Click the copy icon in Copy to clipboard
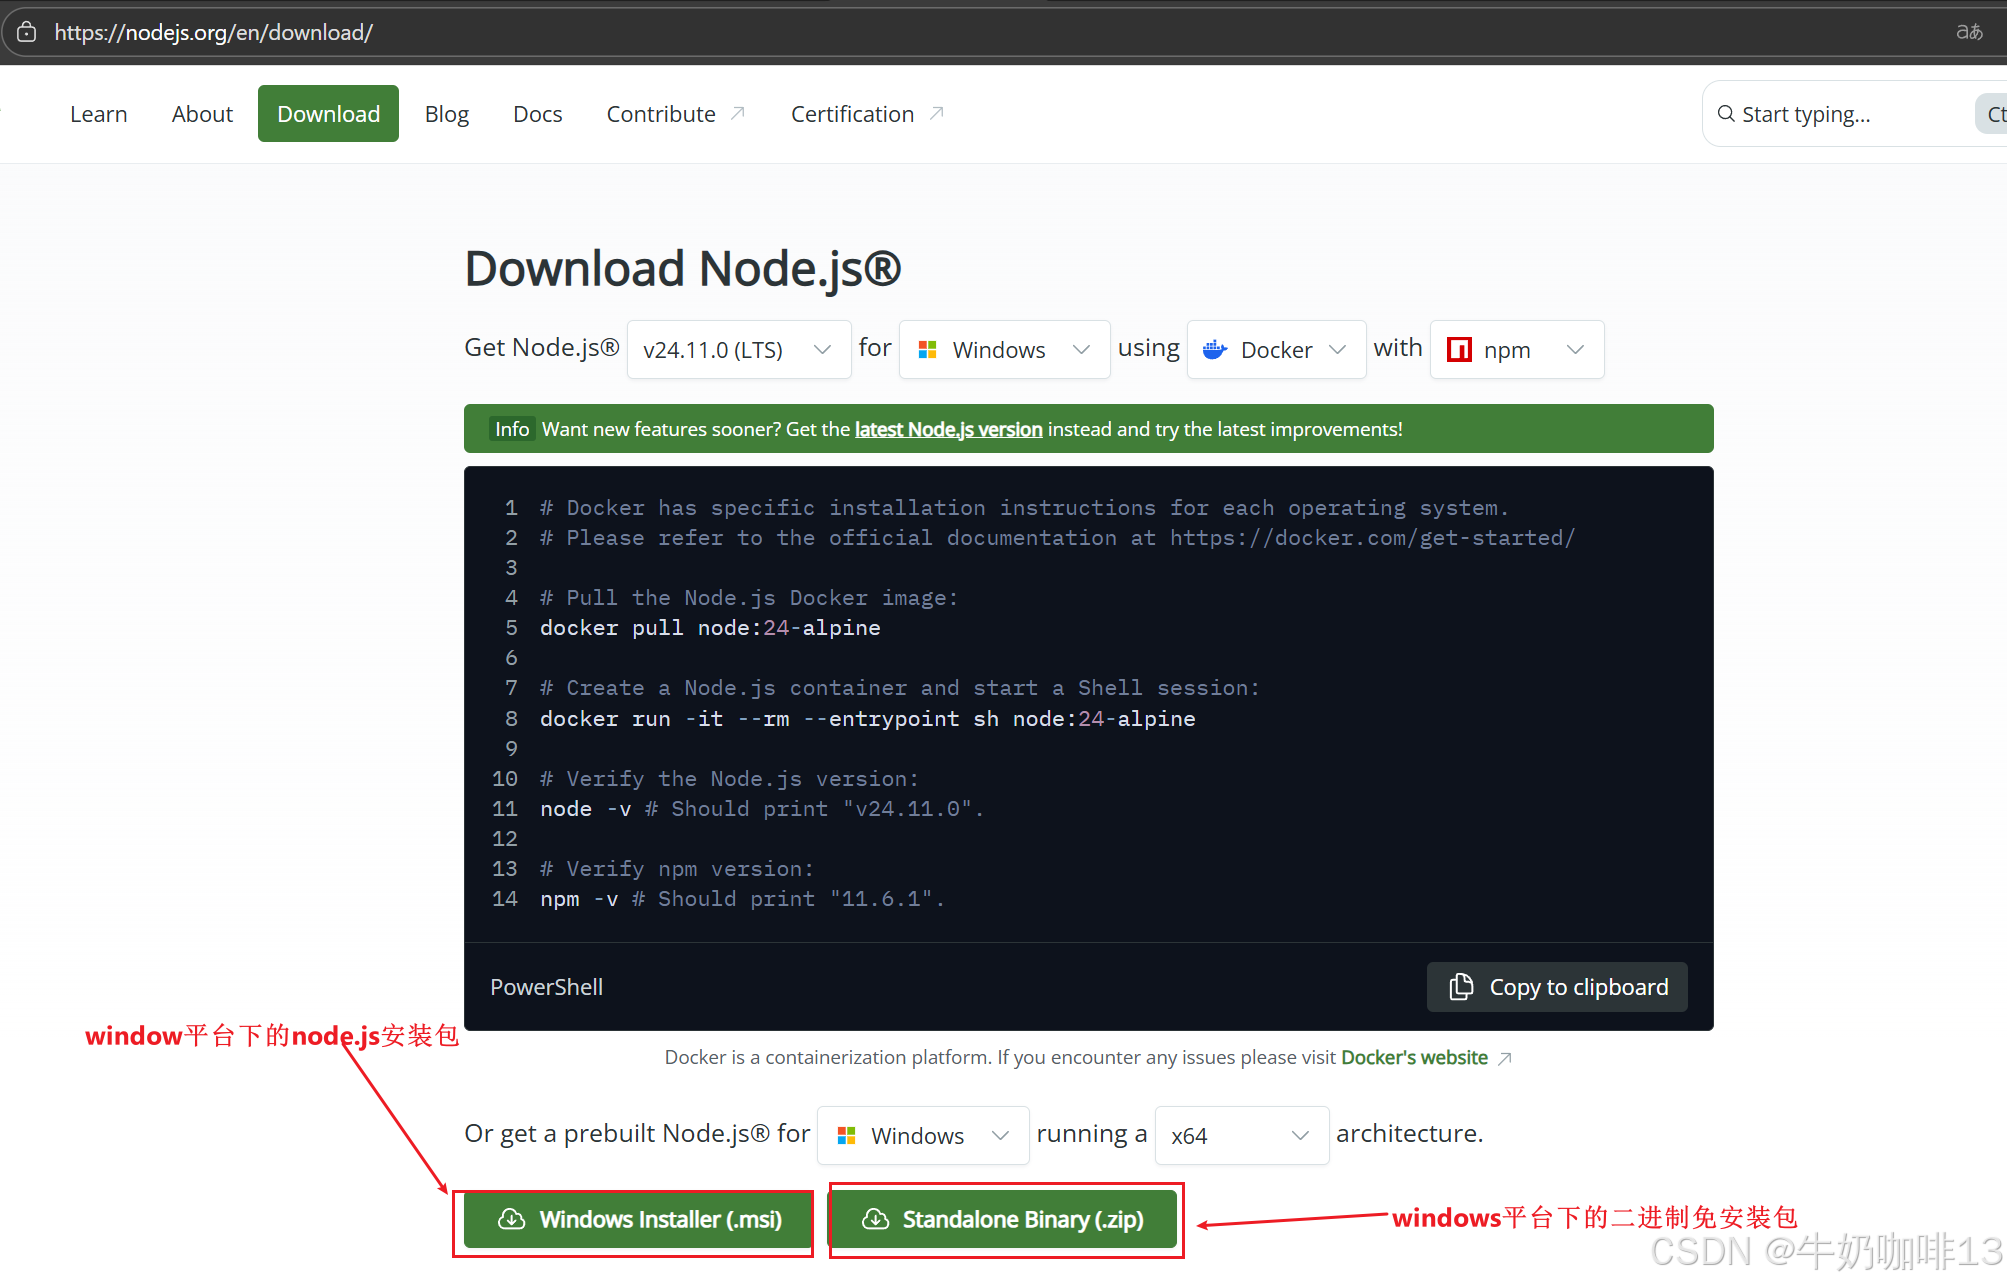 coord(1461,987)
